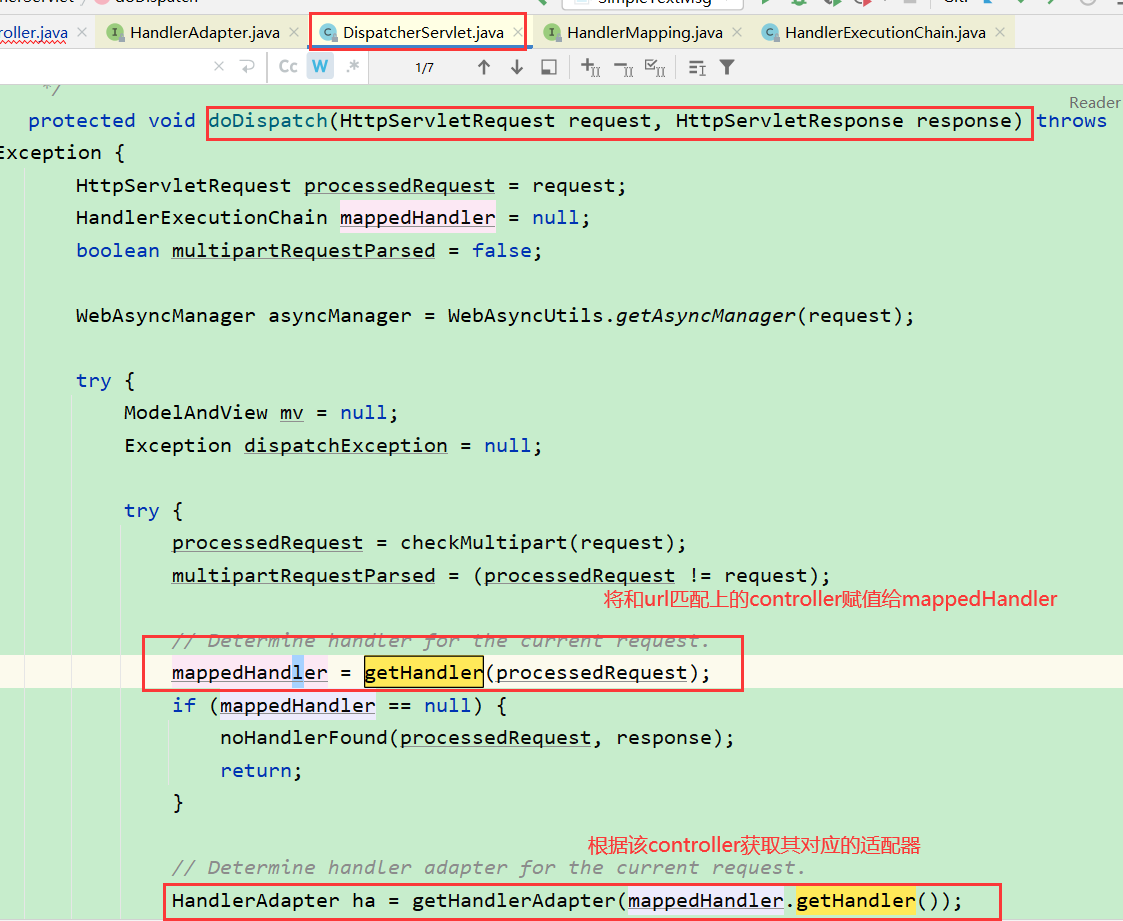The height and width of the screenshot is (921, 1123).
Task: Click getAsyncManager in WebAsyncUtils call
Action: pyautogui.click(x=705, y=316)
